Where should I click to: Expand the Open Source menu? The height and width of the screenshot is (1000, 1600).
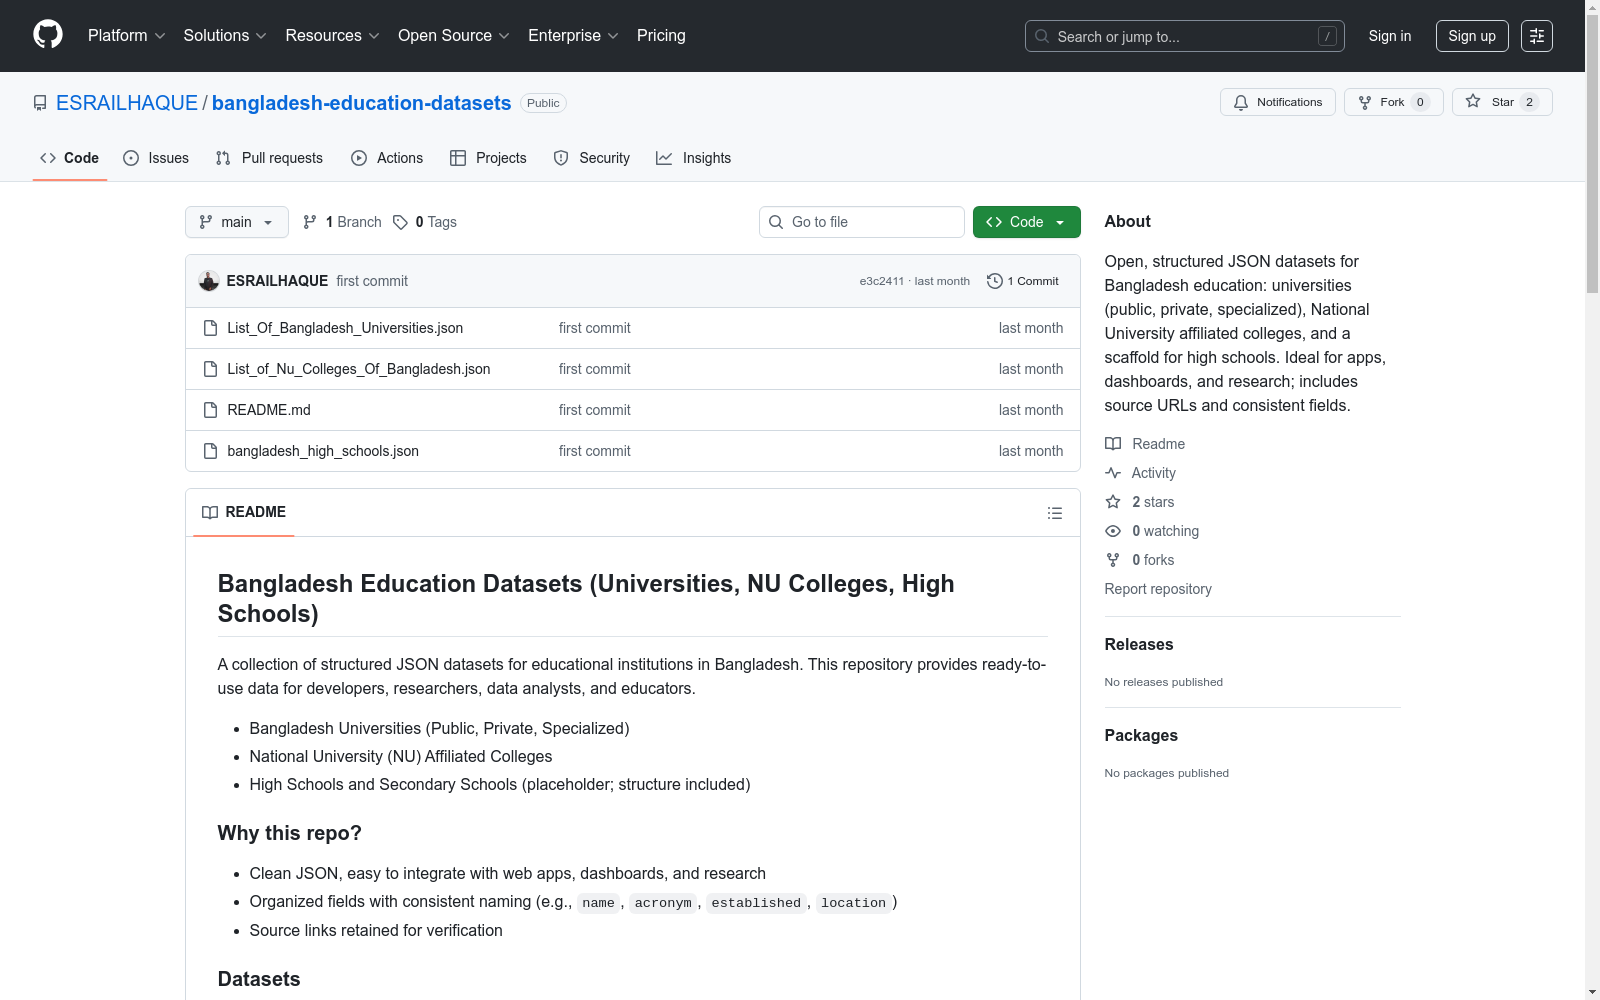point(454,36)
